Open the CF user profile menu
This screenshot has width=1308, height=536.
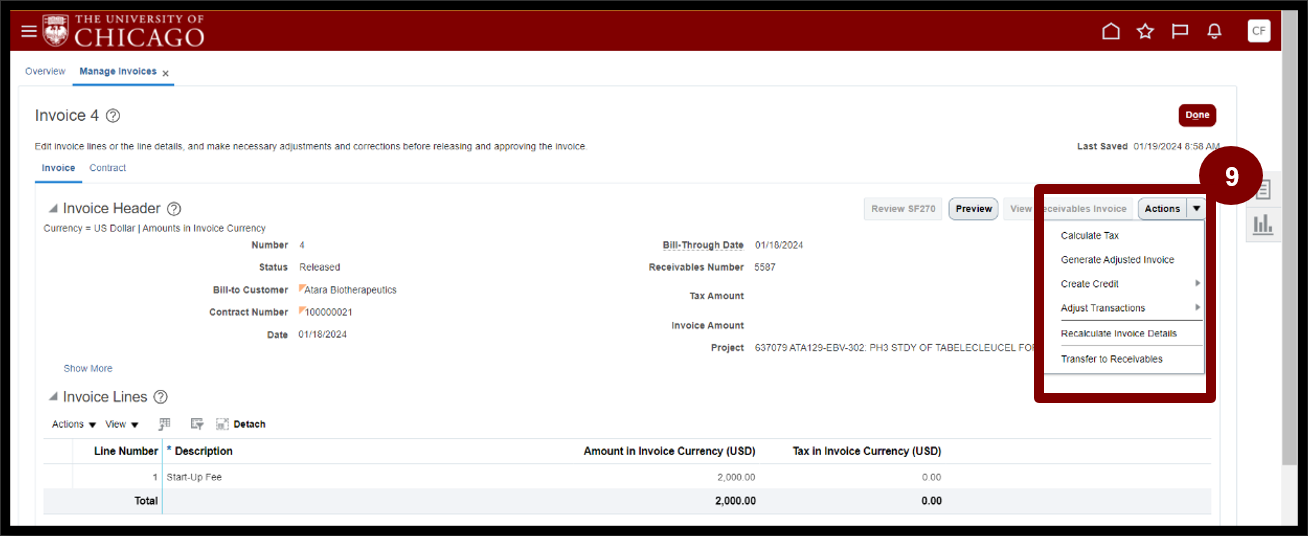(1259, 31)
